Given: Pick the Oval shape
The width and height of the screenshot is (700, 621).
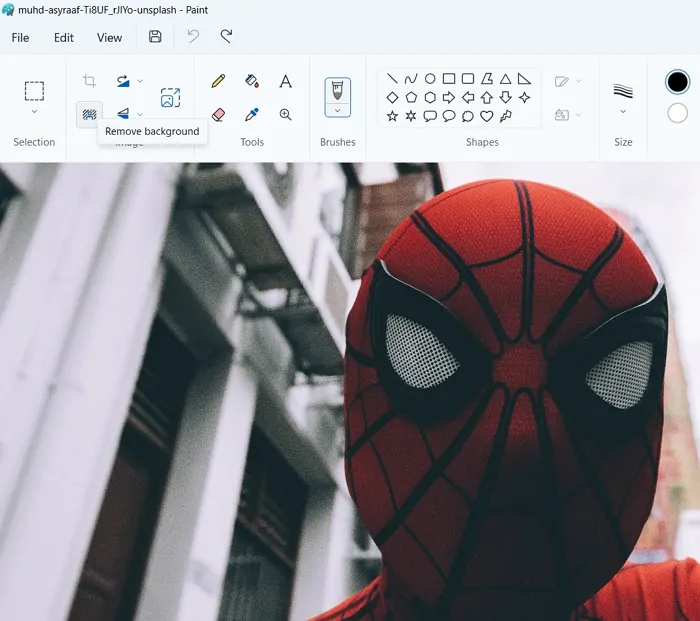Looking at the screenshot, I should pos(430,79).
